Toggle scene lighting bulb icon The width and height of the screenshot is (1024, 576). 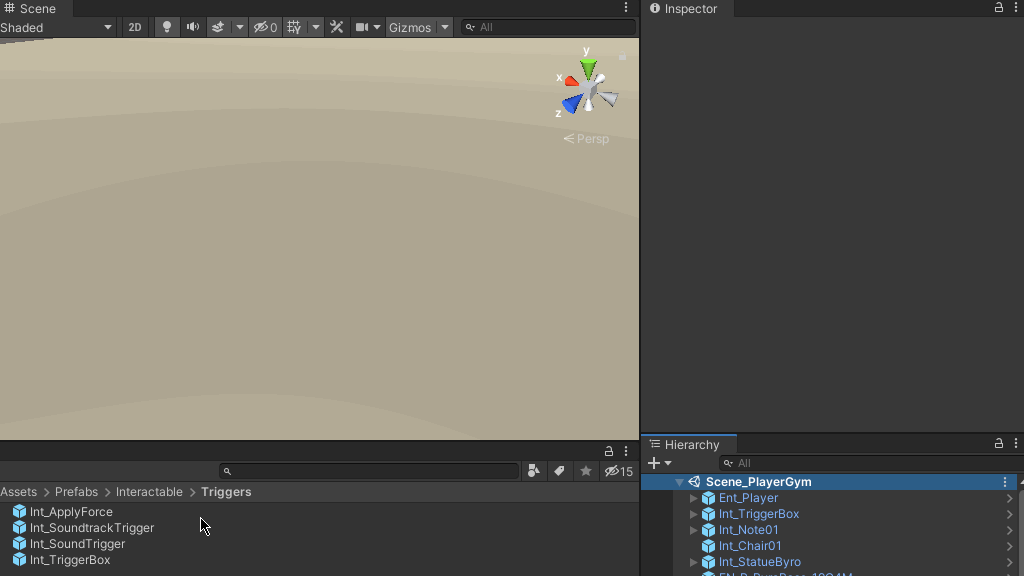167,27
